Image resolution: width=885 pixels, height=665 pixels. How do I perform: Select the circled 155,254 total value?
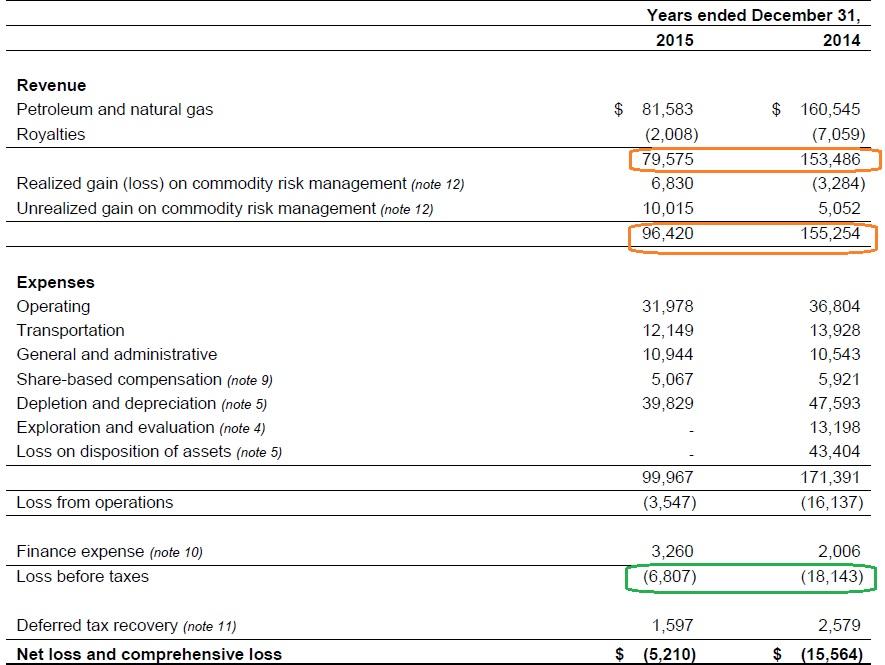pos(830,233)
